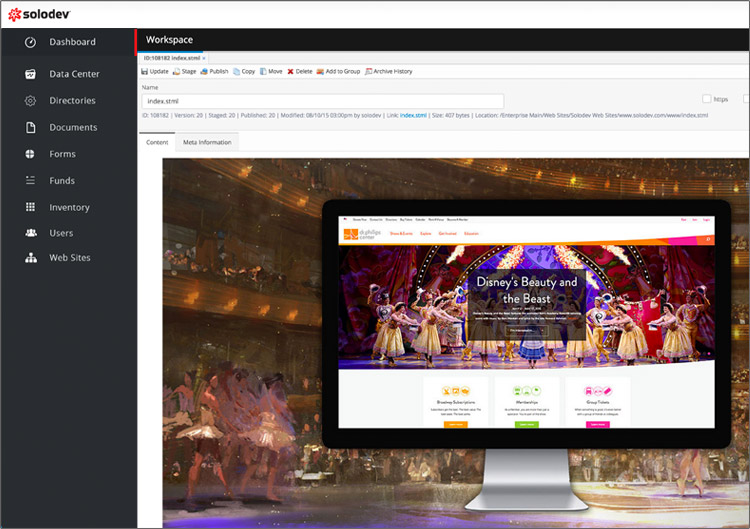Click the Publish toolbar icon

(204, 71)
